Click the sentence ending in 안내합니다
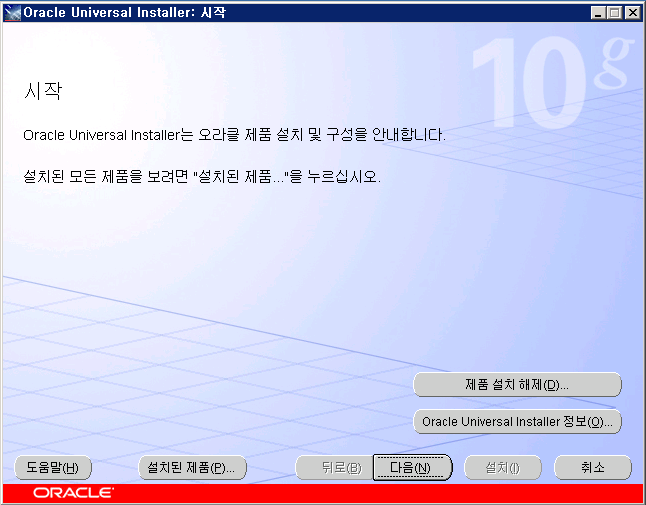This screenshot has height=505, width=646. (x=234, y=135)
